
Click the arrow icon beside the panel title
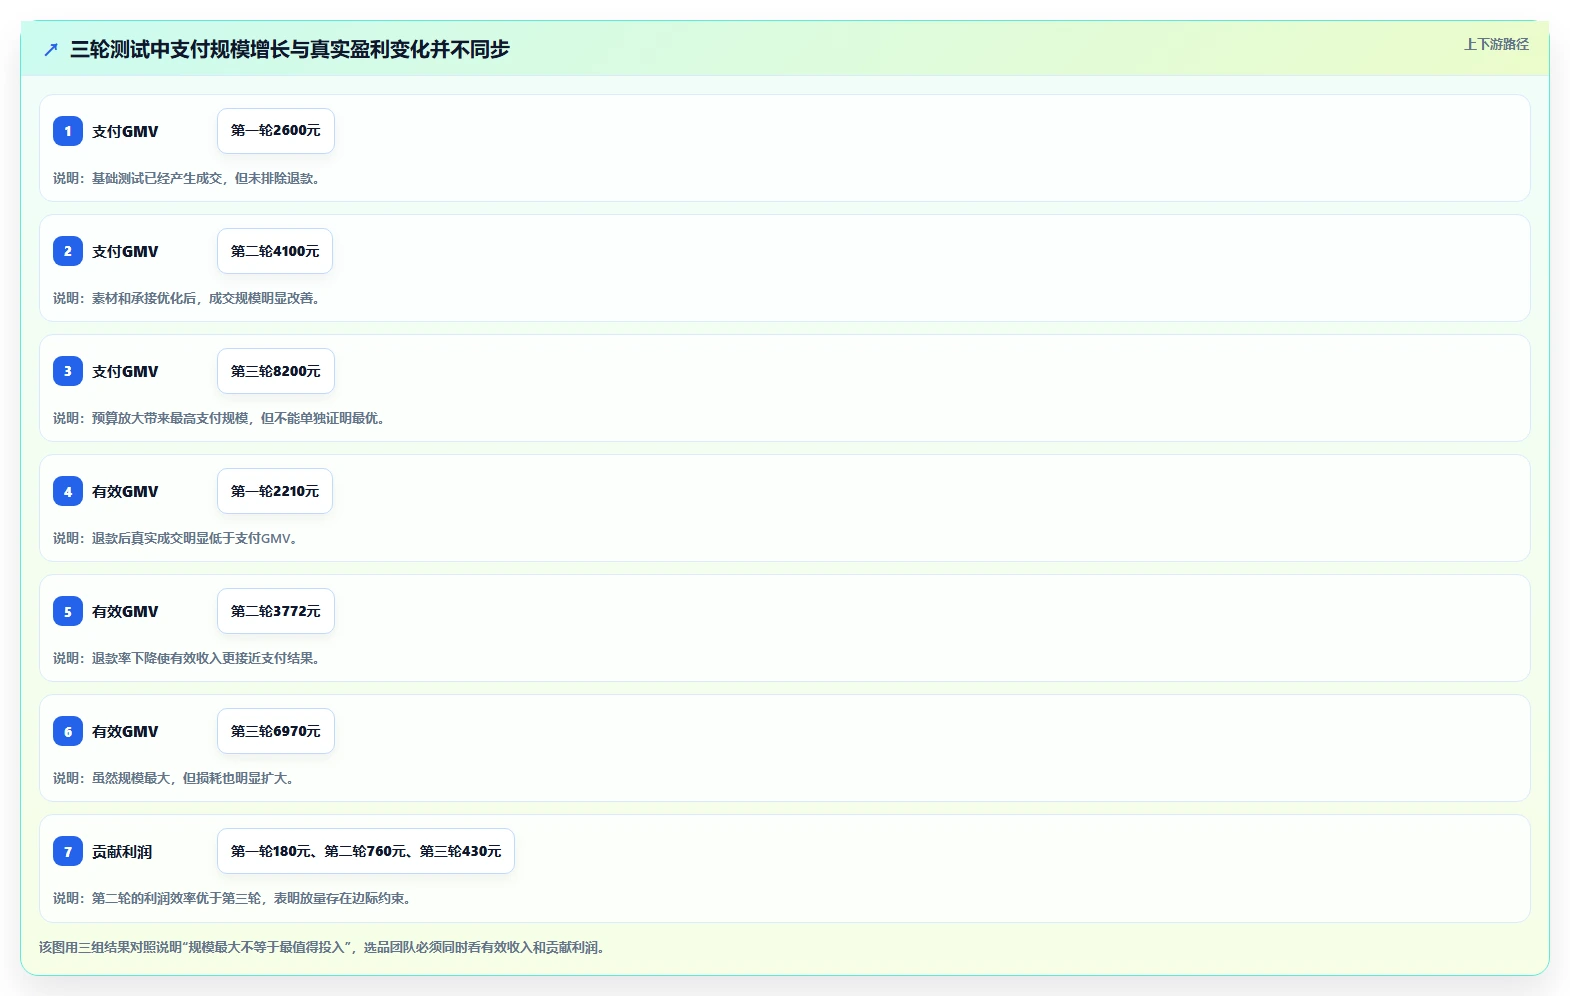tap(51, 49)
